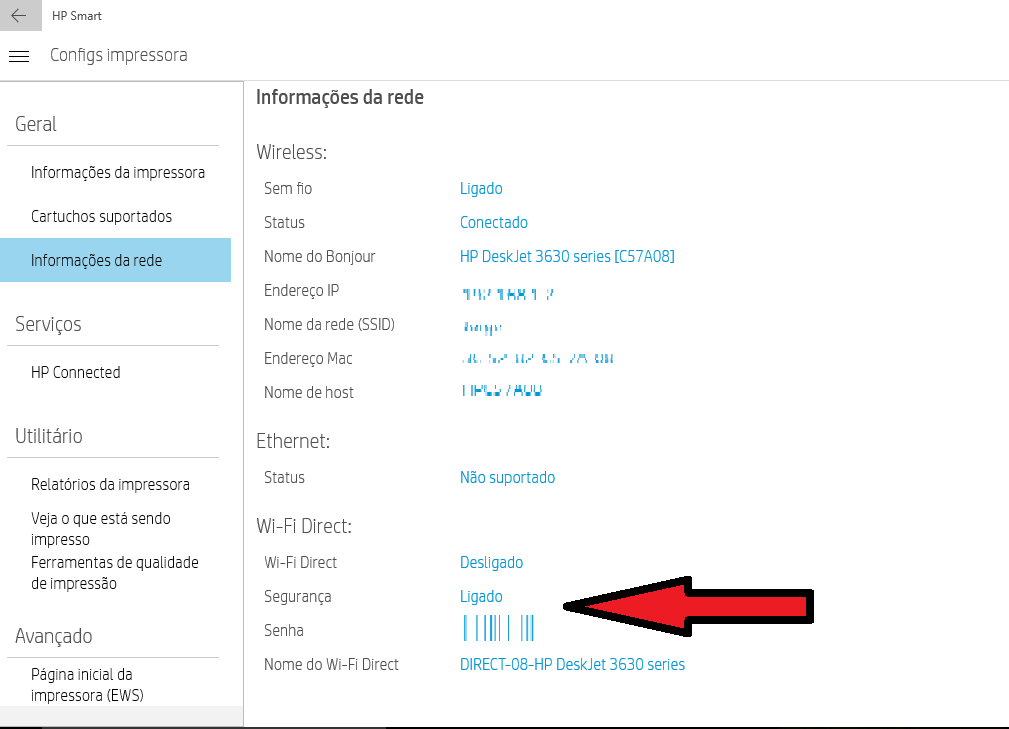
Task: Click the DIRECT-08-HP DeskJet 3630 series name
Action: pos(572,664)
